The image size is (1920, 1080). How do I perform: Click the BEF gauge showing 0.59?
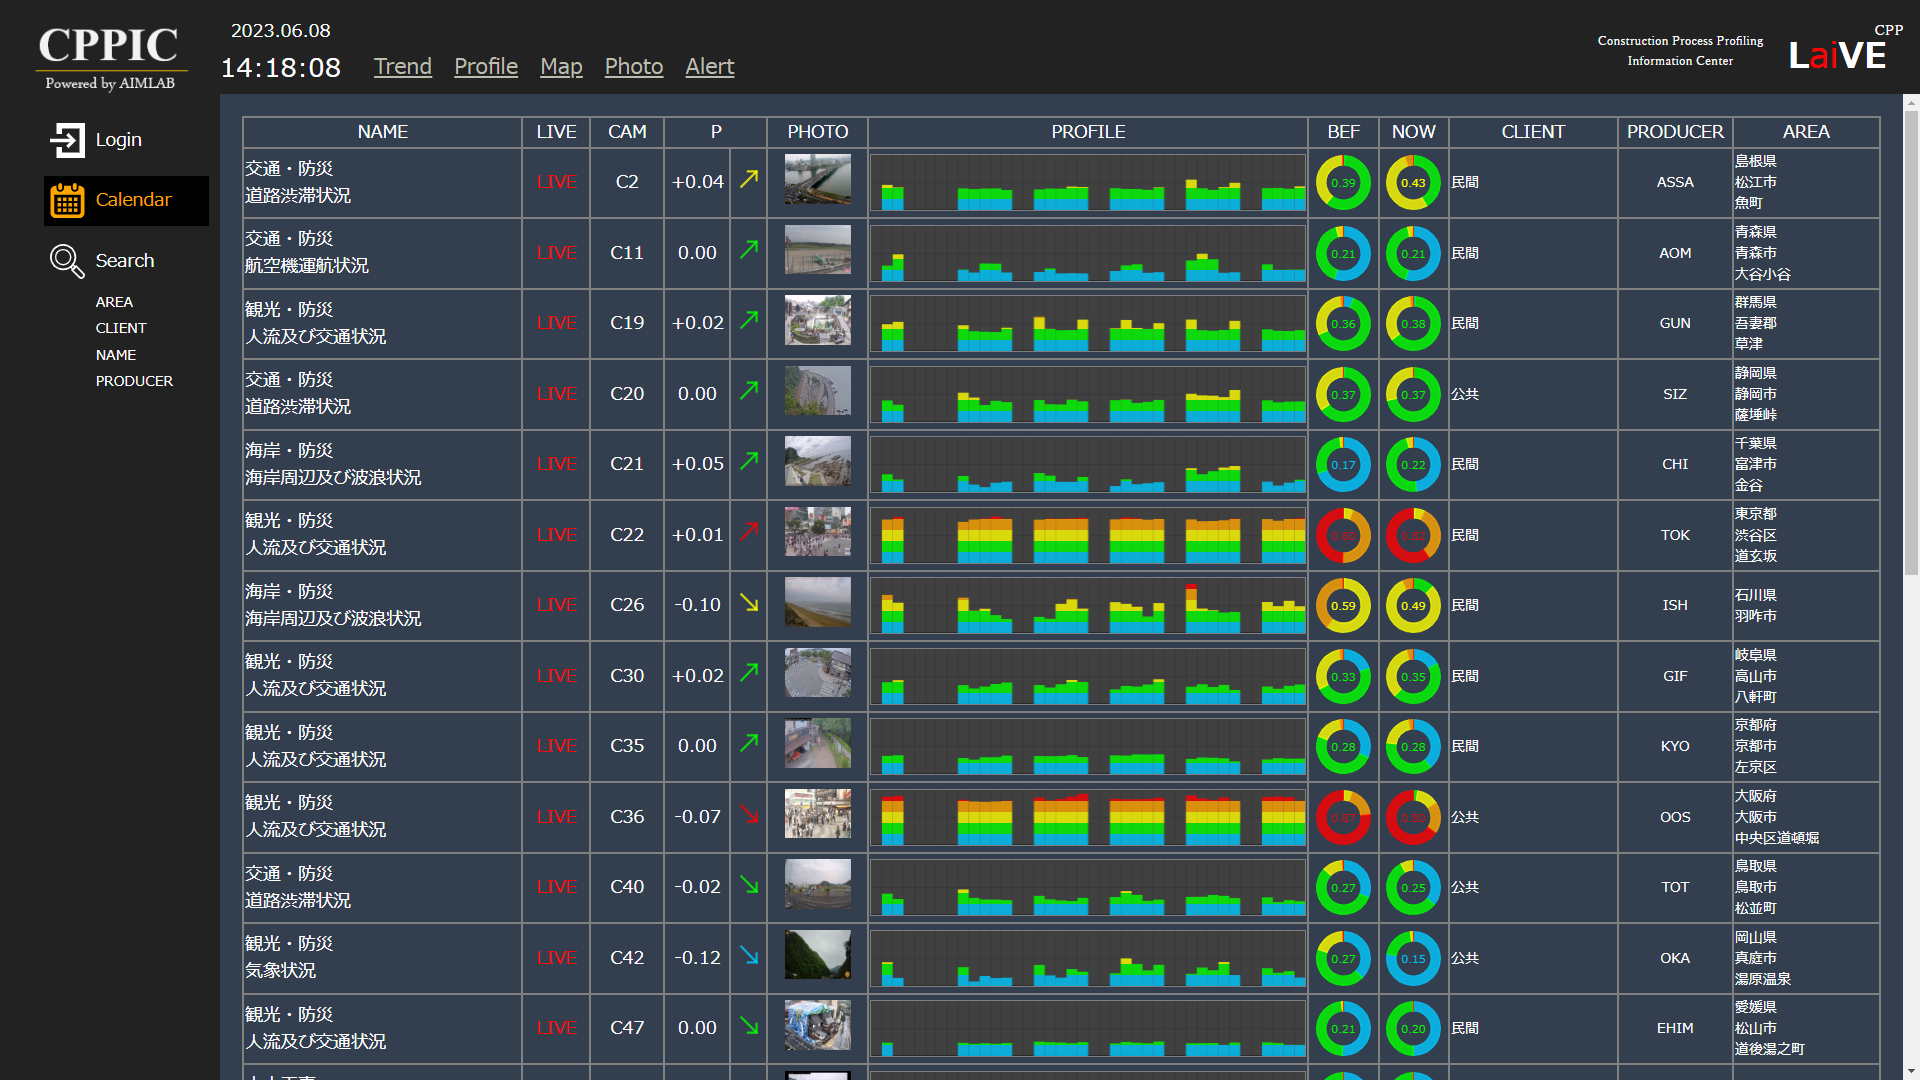(x=1343, y=606)
